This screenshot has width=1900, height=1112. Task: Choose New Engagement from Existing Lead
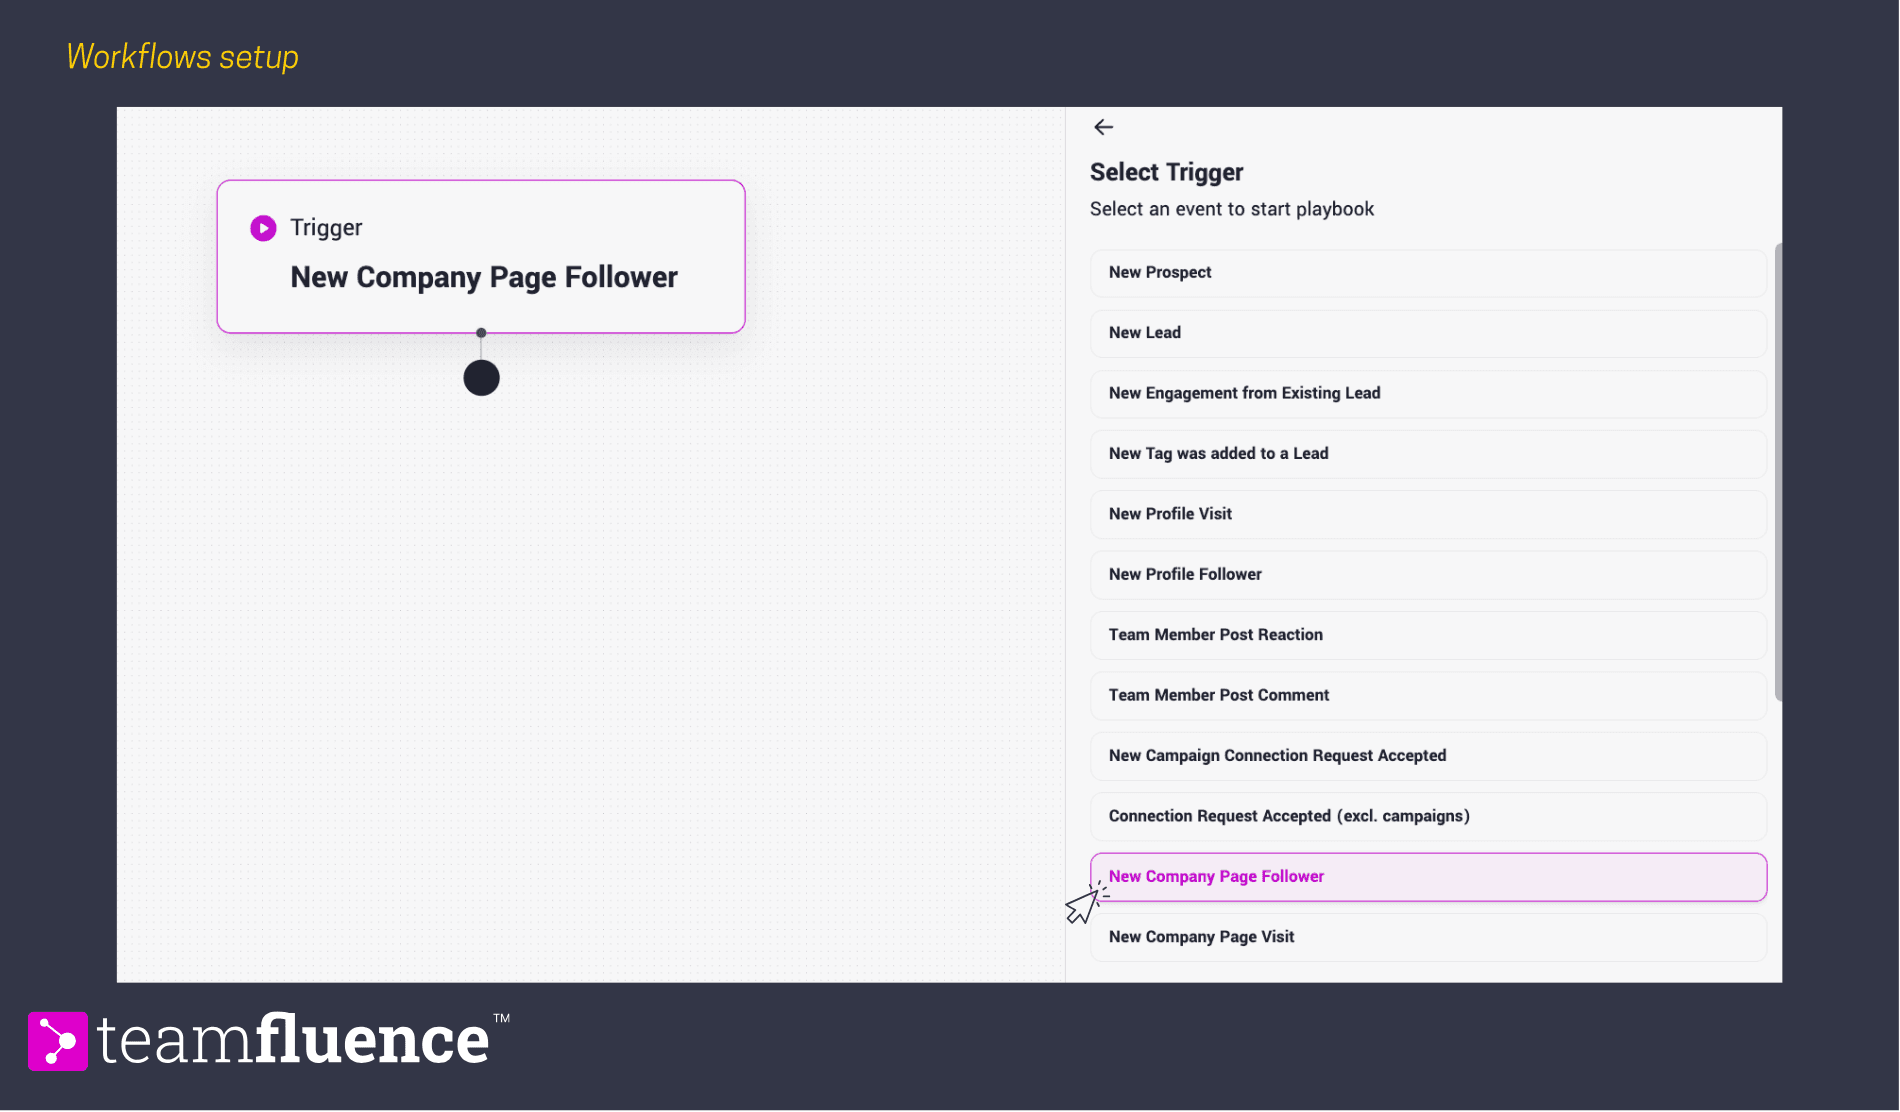1427,393
